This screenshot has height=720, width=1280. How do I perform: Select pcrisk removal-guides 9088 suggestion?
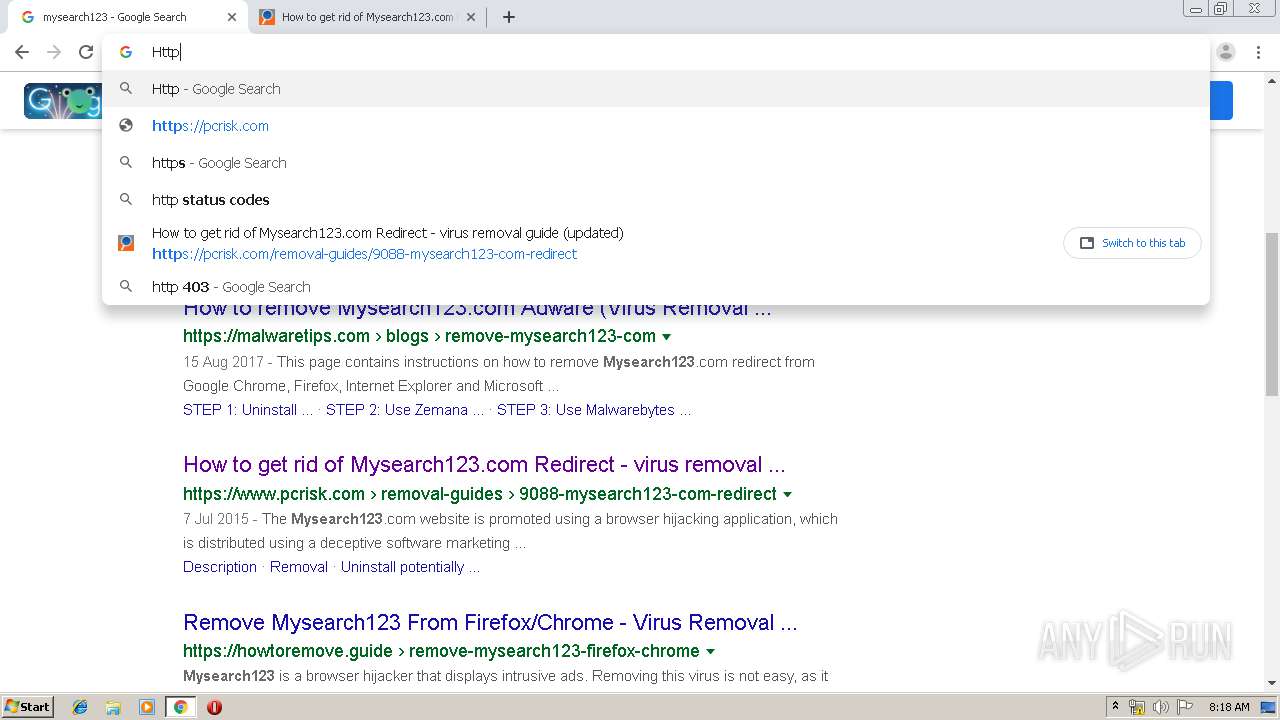[655, 243]
